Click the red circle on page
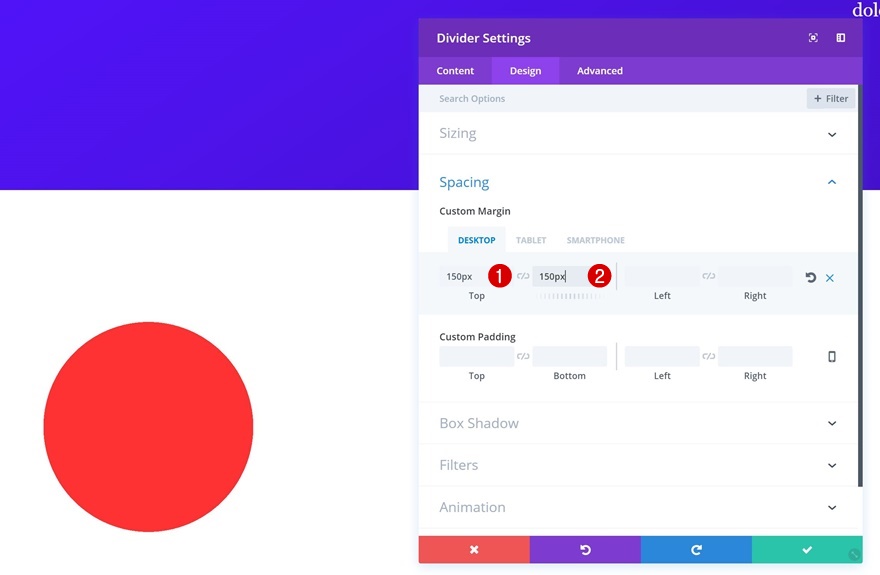This screenshot has width=880, height=575. (x=148, y=426)
